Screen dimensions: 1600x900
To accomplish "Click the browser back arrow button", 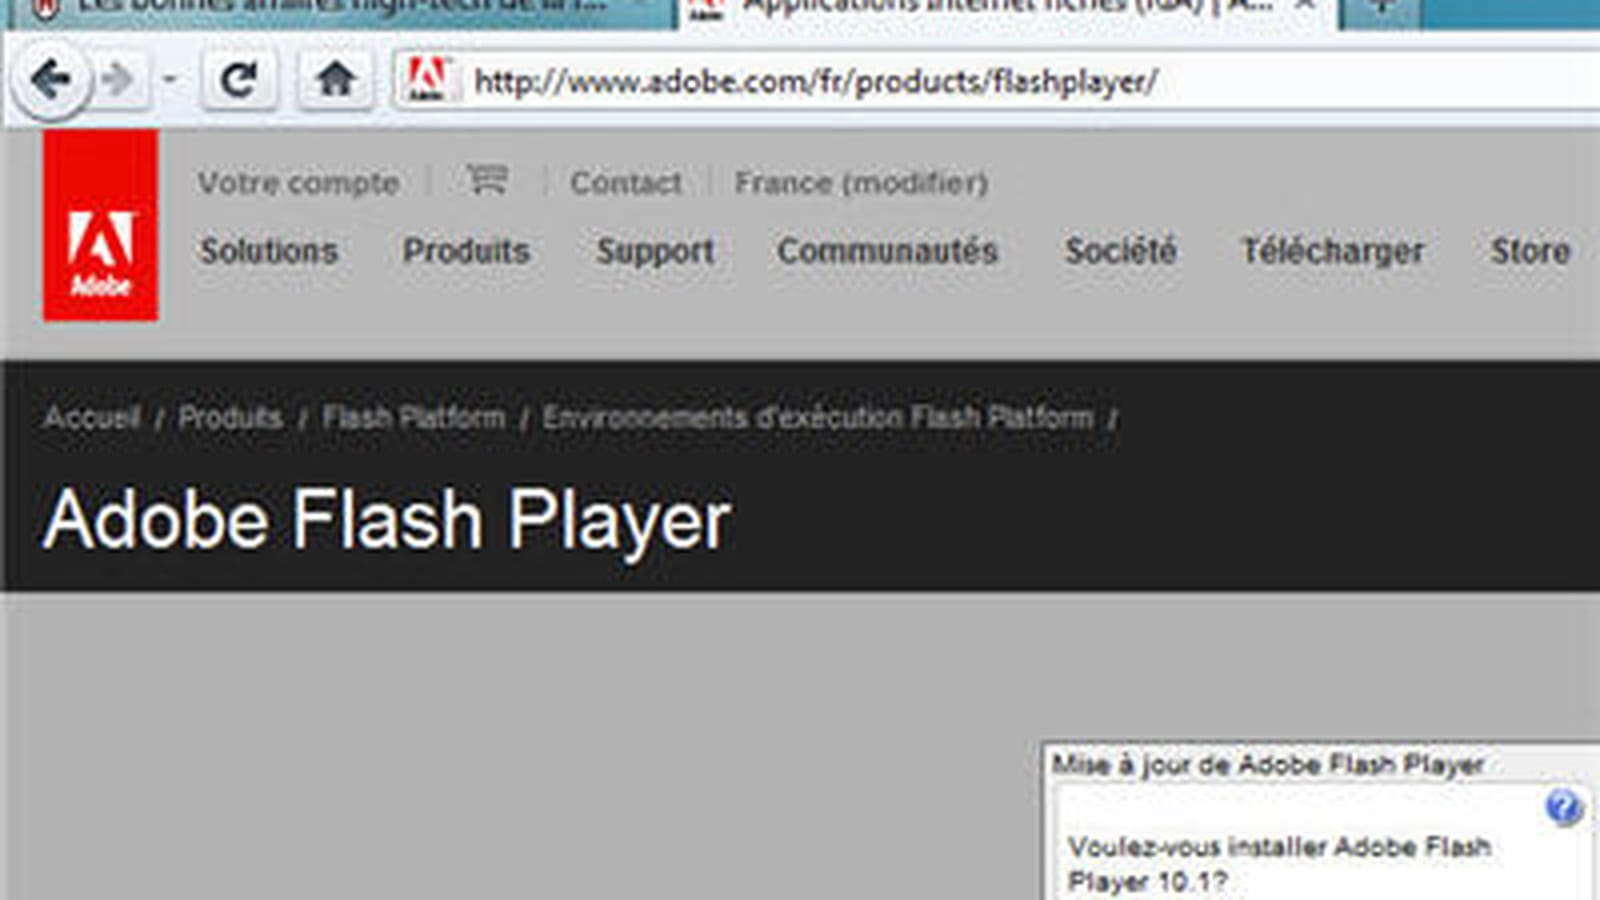I will [50, 80].
